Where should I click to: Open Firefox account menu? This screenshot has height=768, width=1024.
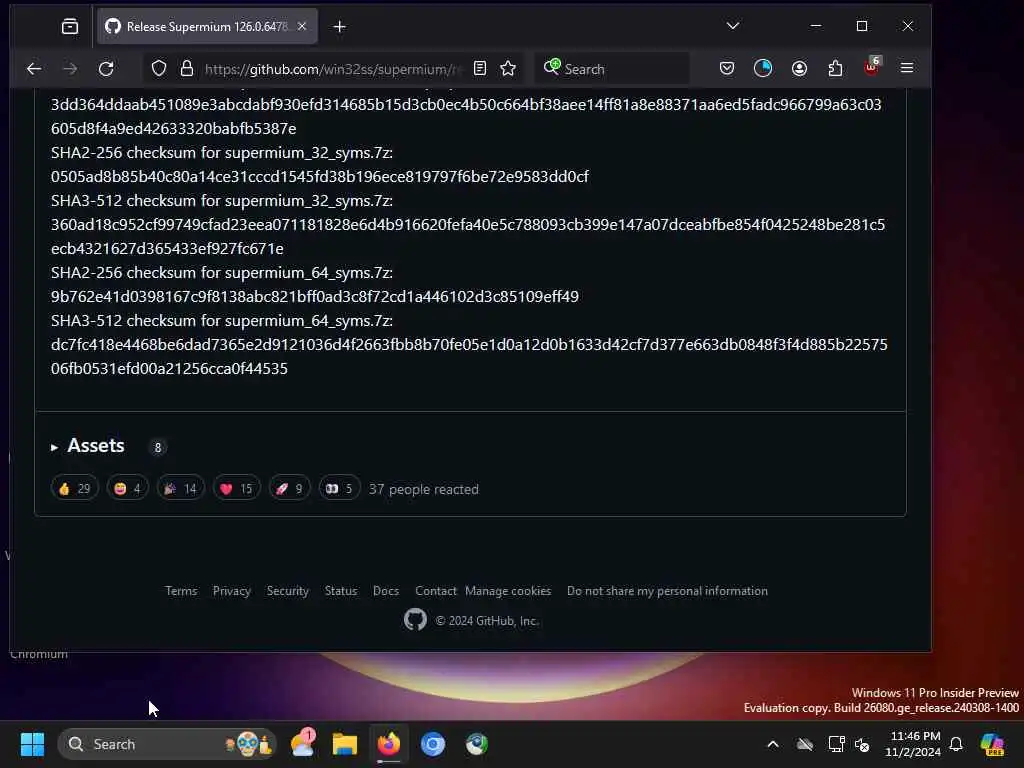(x=799, y=69)
